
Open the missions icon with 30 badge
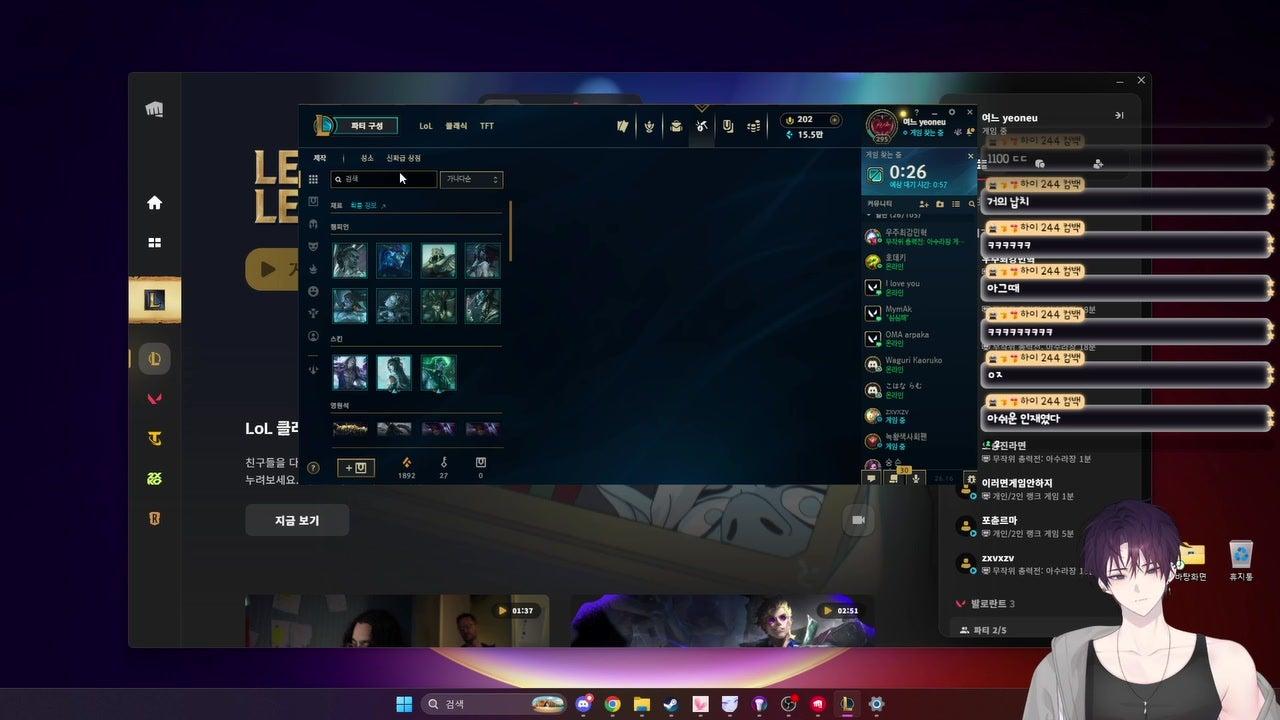pos(894,478)
